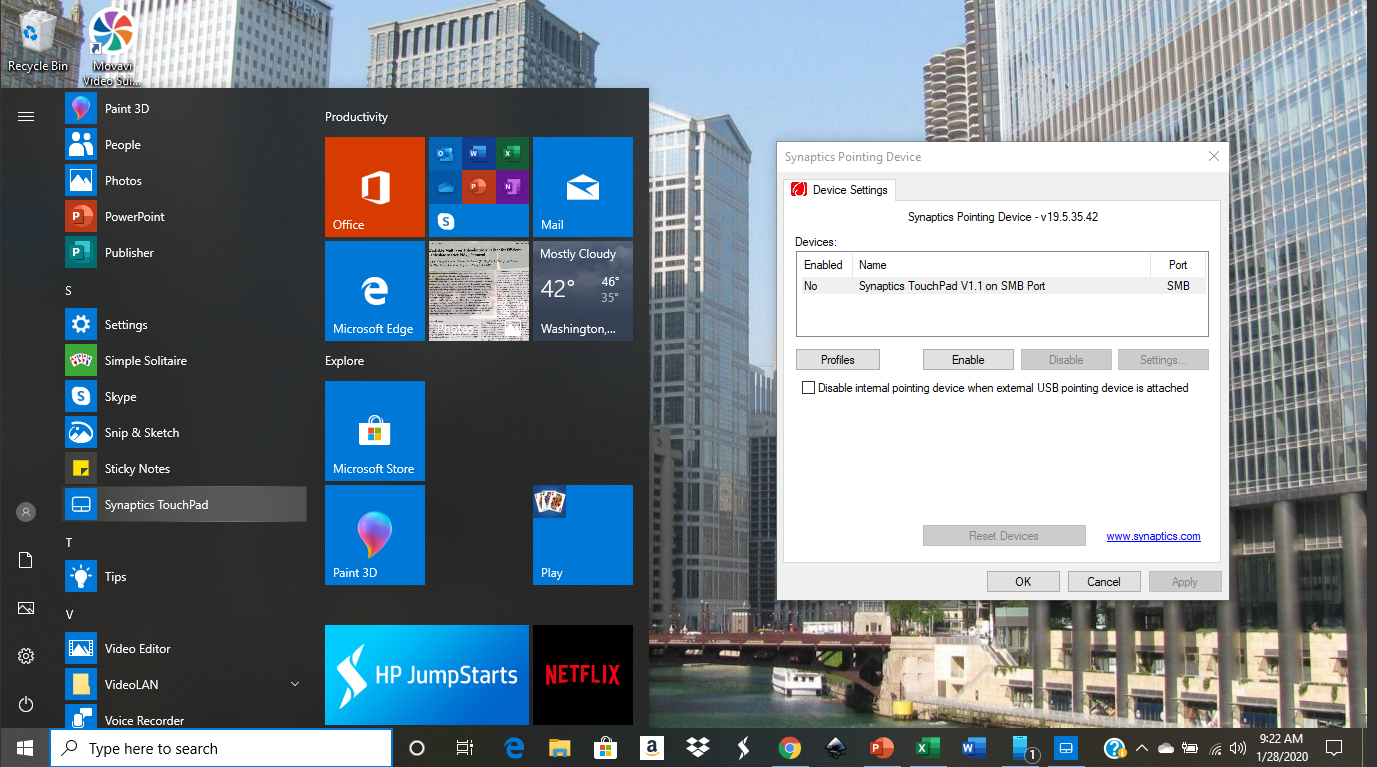Close the Synaptics Pointing Device dialog
This screenshot has width=1377, height=767.
1213,157
